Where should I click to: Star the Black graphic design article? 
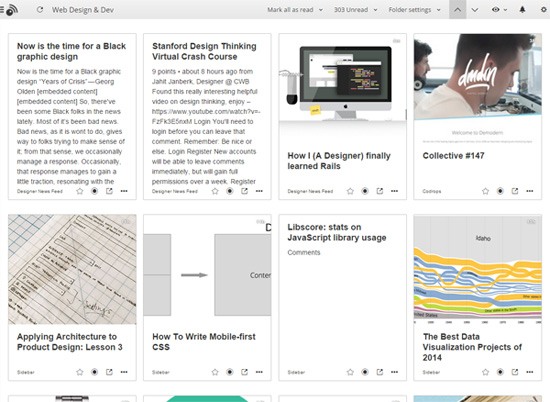[x=80, y=191]
